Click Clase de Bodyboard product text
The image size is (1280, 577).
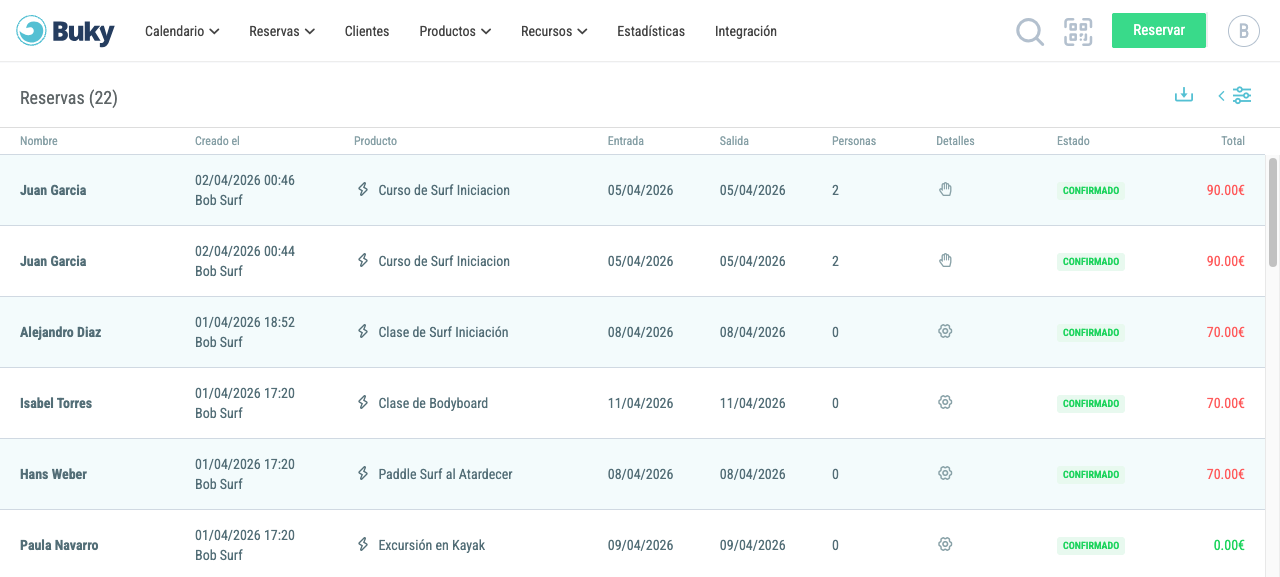433,403
